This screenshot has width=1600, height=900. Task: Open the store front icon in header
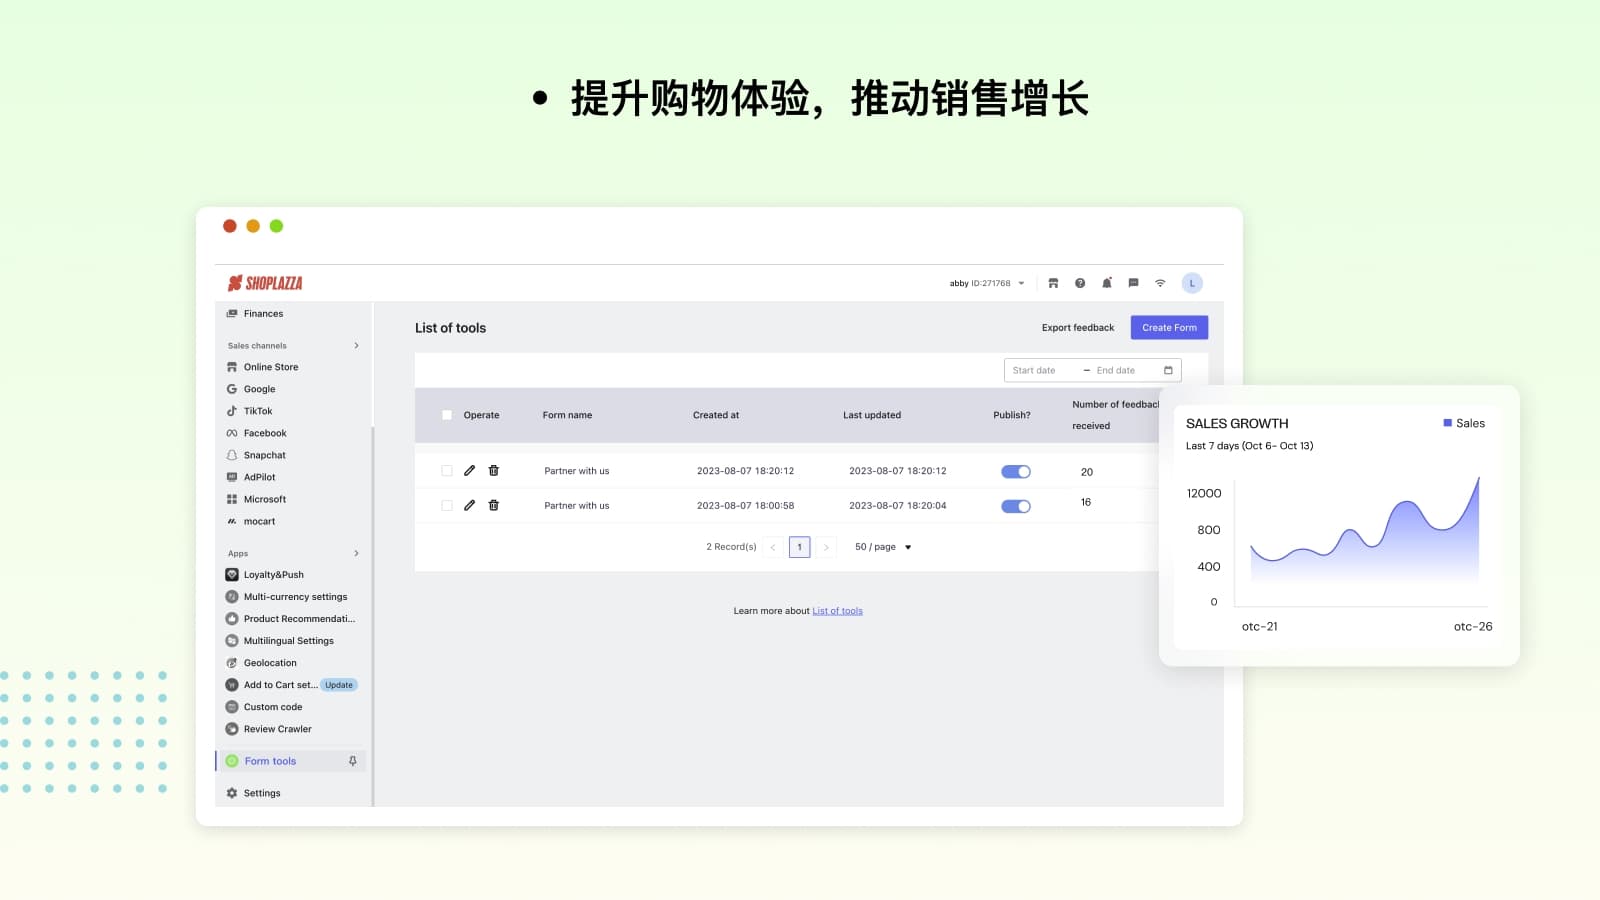1053,283
